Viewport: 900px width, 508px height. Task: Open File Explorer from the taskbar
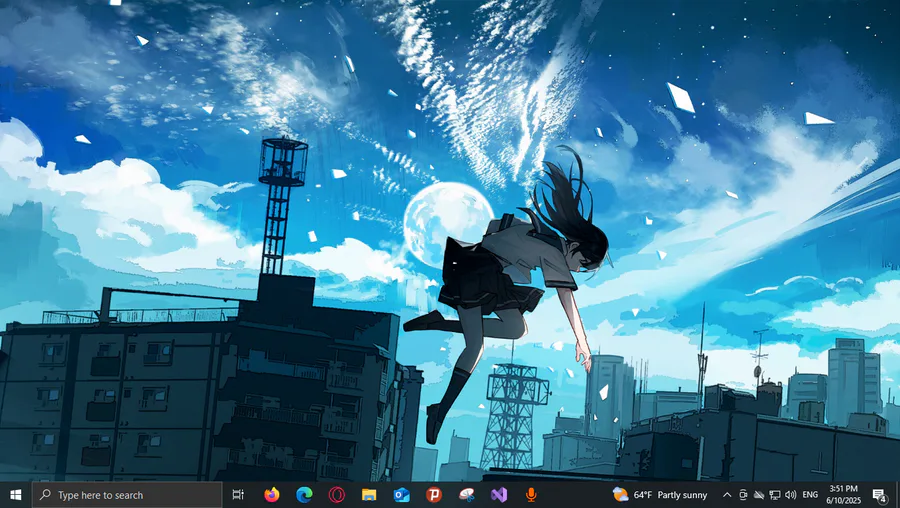click(368, 495)
